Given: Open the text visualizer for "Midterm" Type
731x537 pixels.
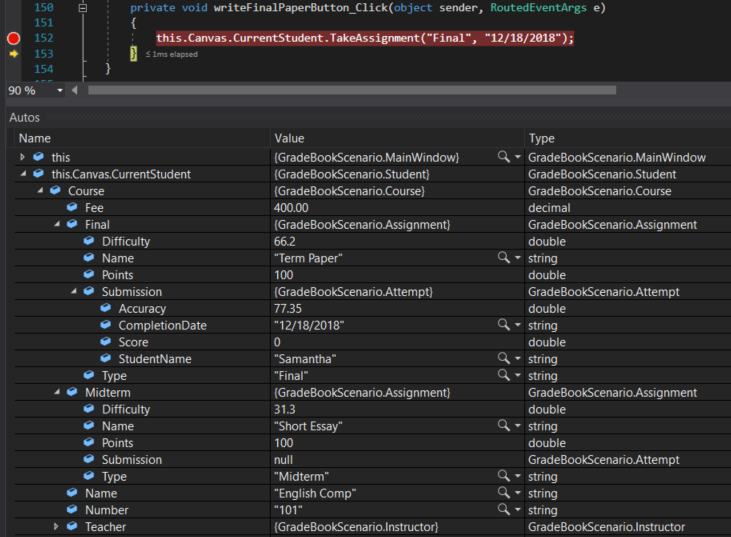Looking at the screenshot, I should [503, 475].
